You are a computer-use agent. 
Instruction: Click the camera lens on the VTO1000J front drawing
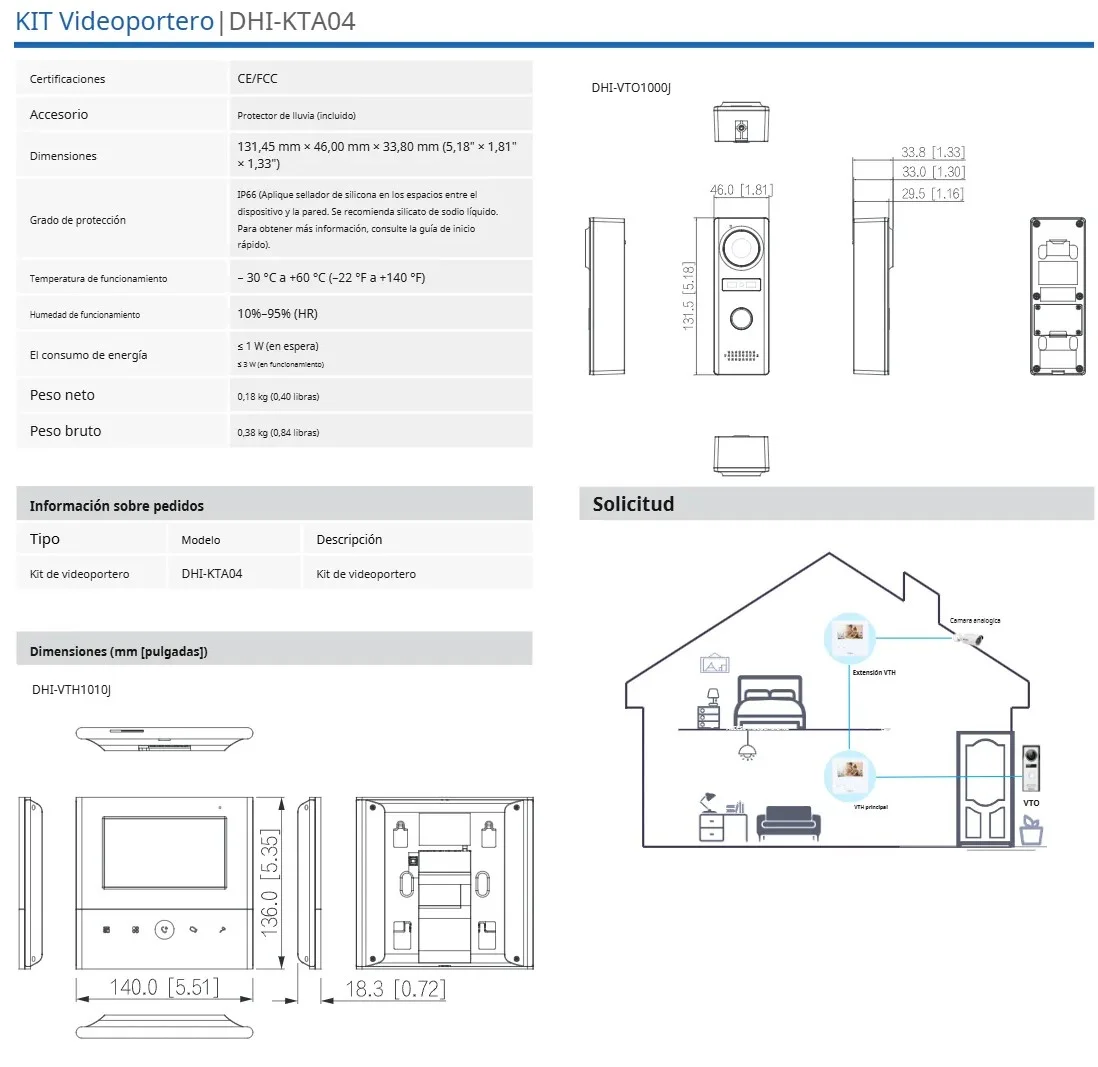pos(741,248)
